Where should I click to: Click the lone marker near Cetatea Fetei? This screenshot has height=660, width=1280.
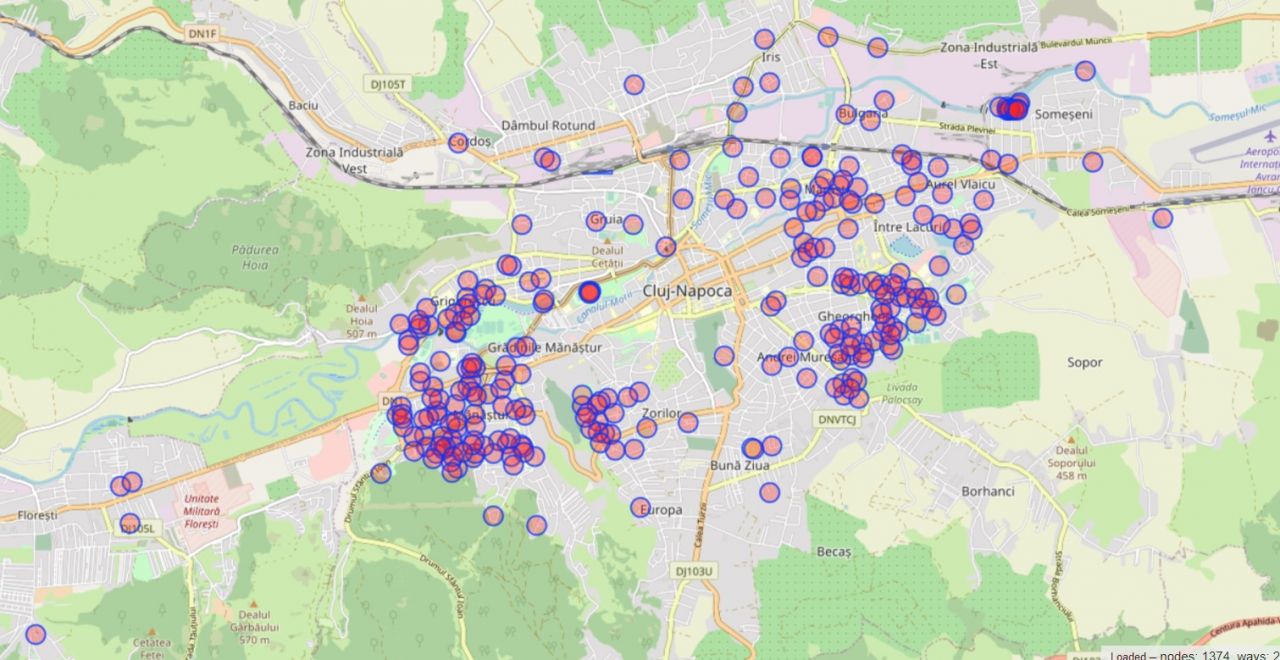pyautogui.click(x=36, y=634)
